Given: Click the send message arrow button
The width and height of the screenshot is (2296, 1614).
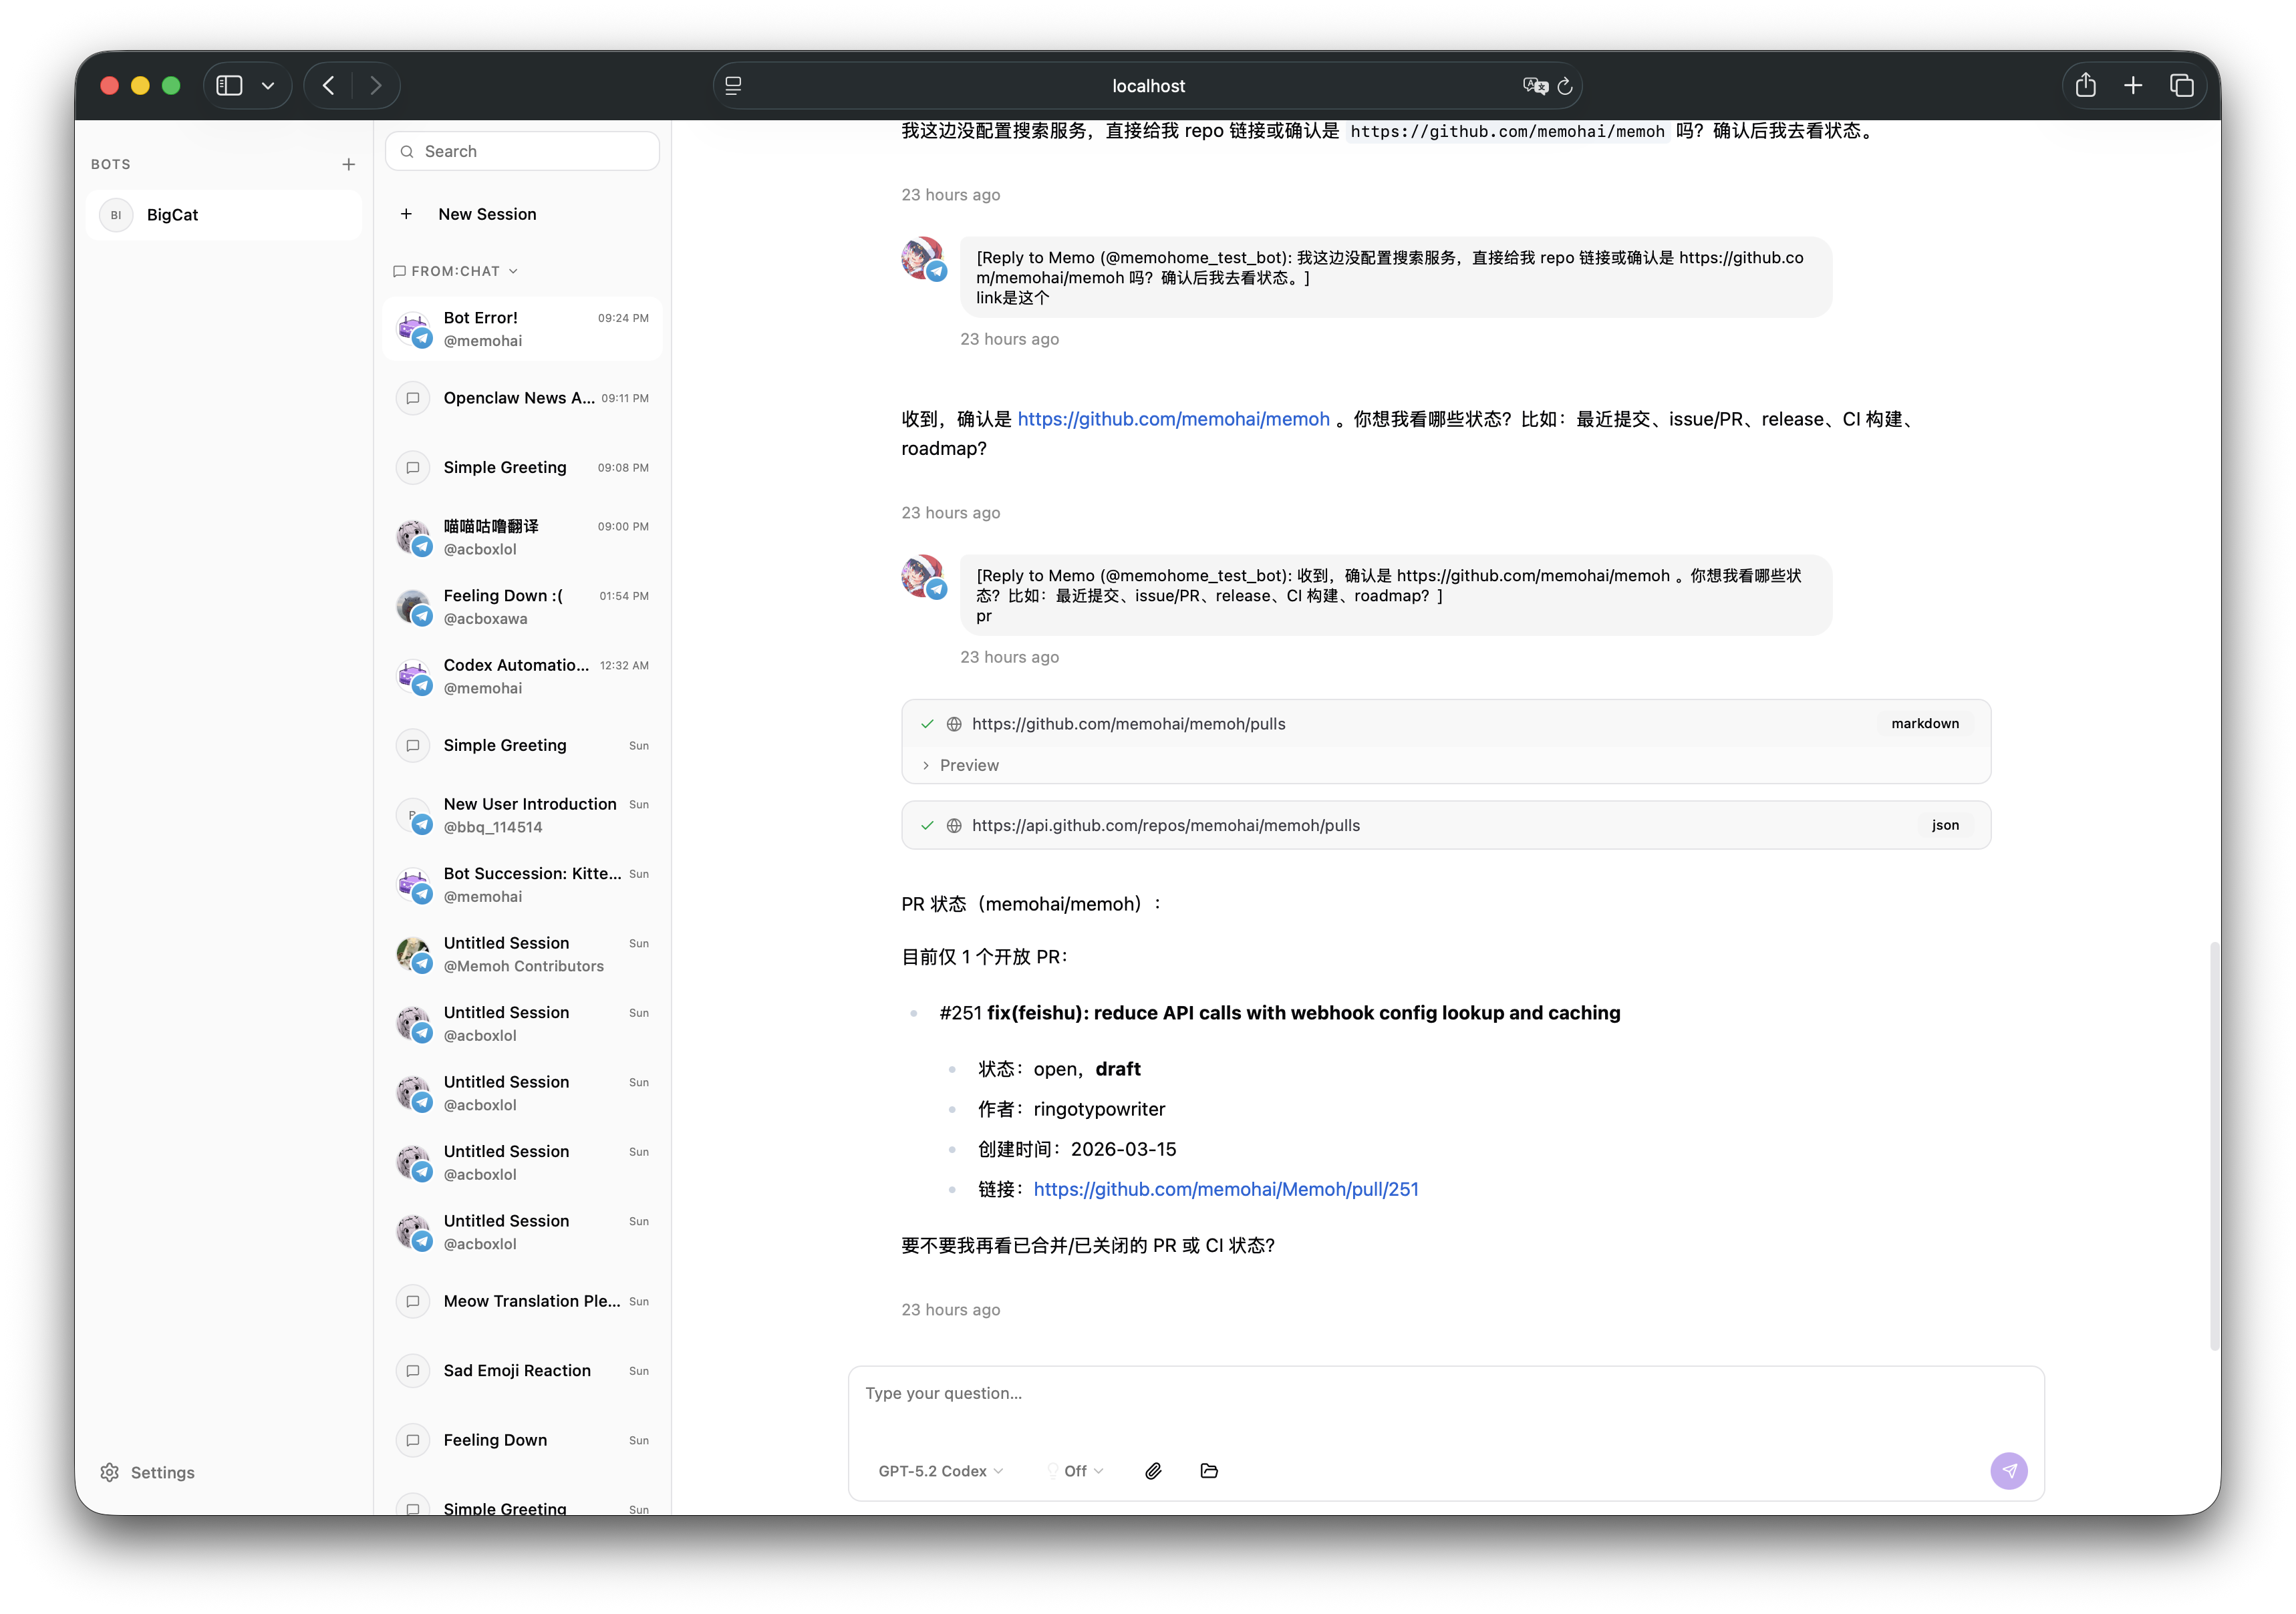Looking at the screenshot, I should [2008, 1470].
